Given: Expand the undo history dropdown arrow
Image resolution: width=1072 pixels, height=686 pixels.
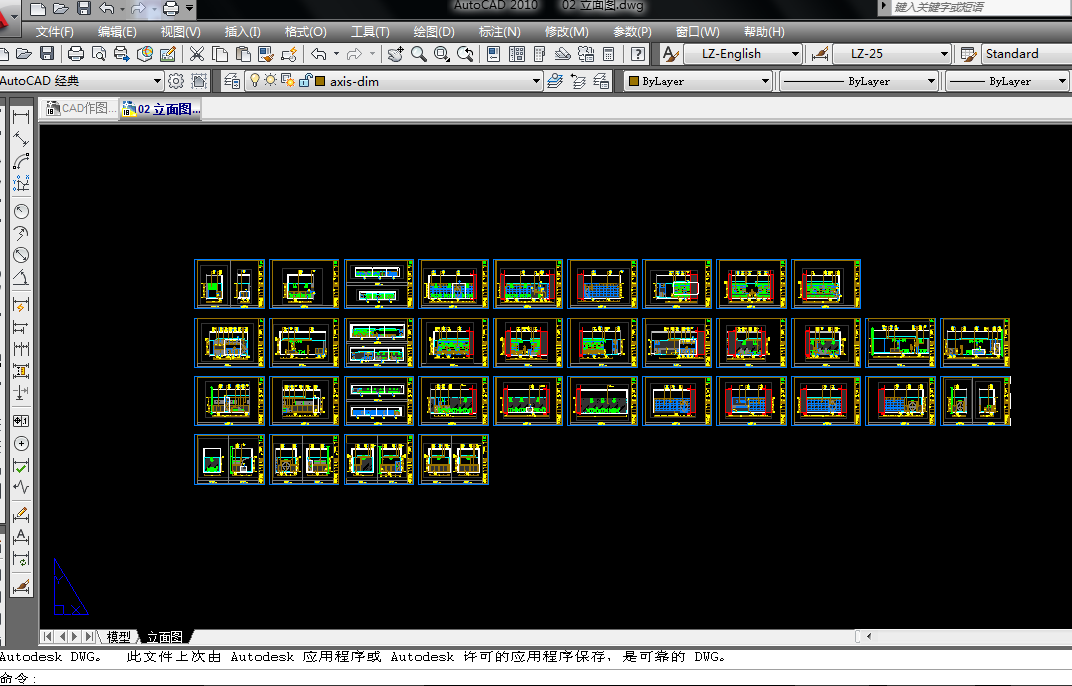Looking at the screenshot, I should click(336, 54).
